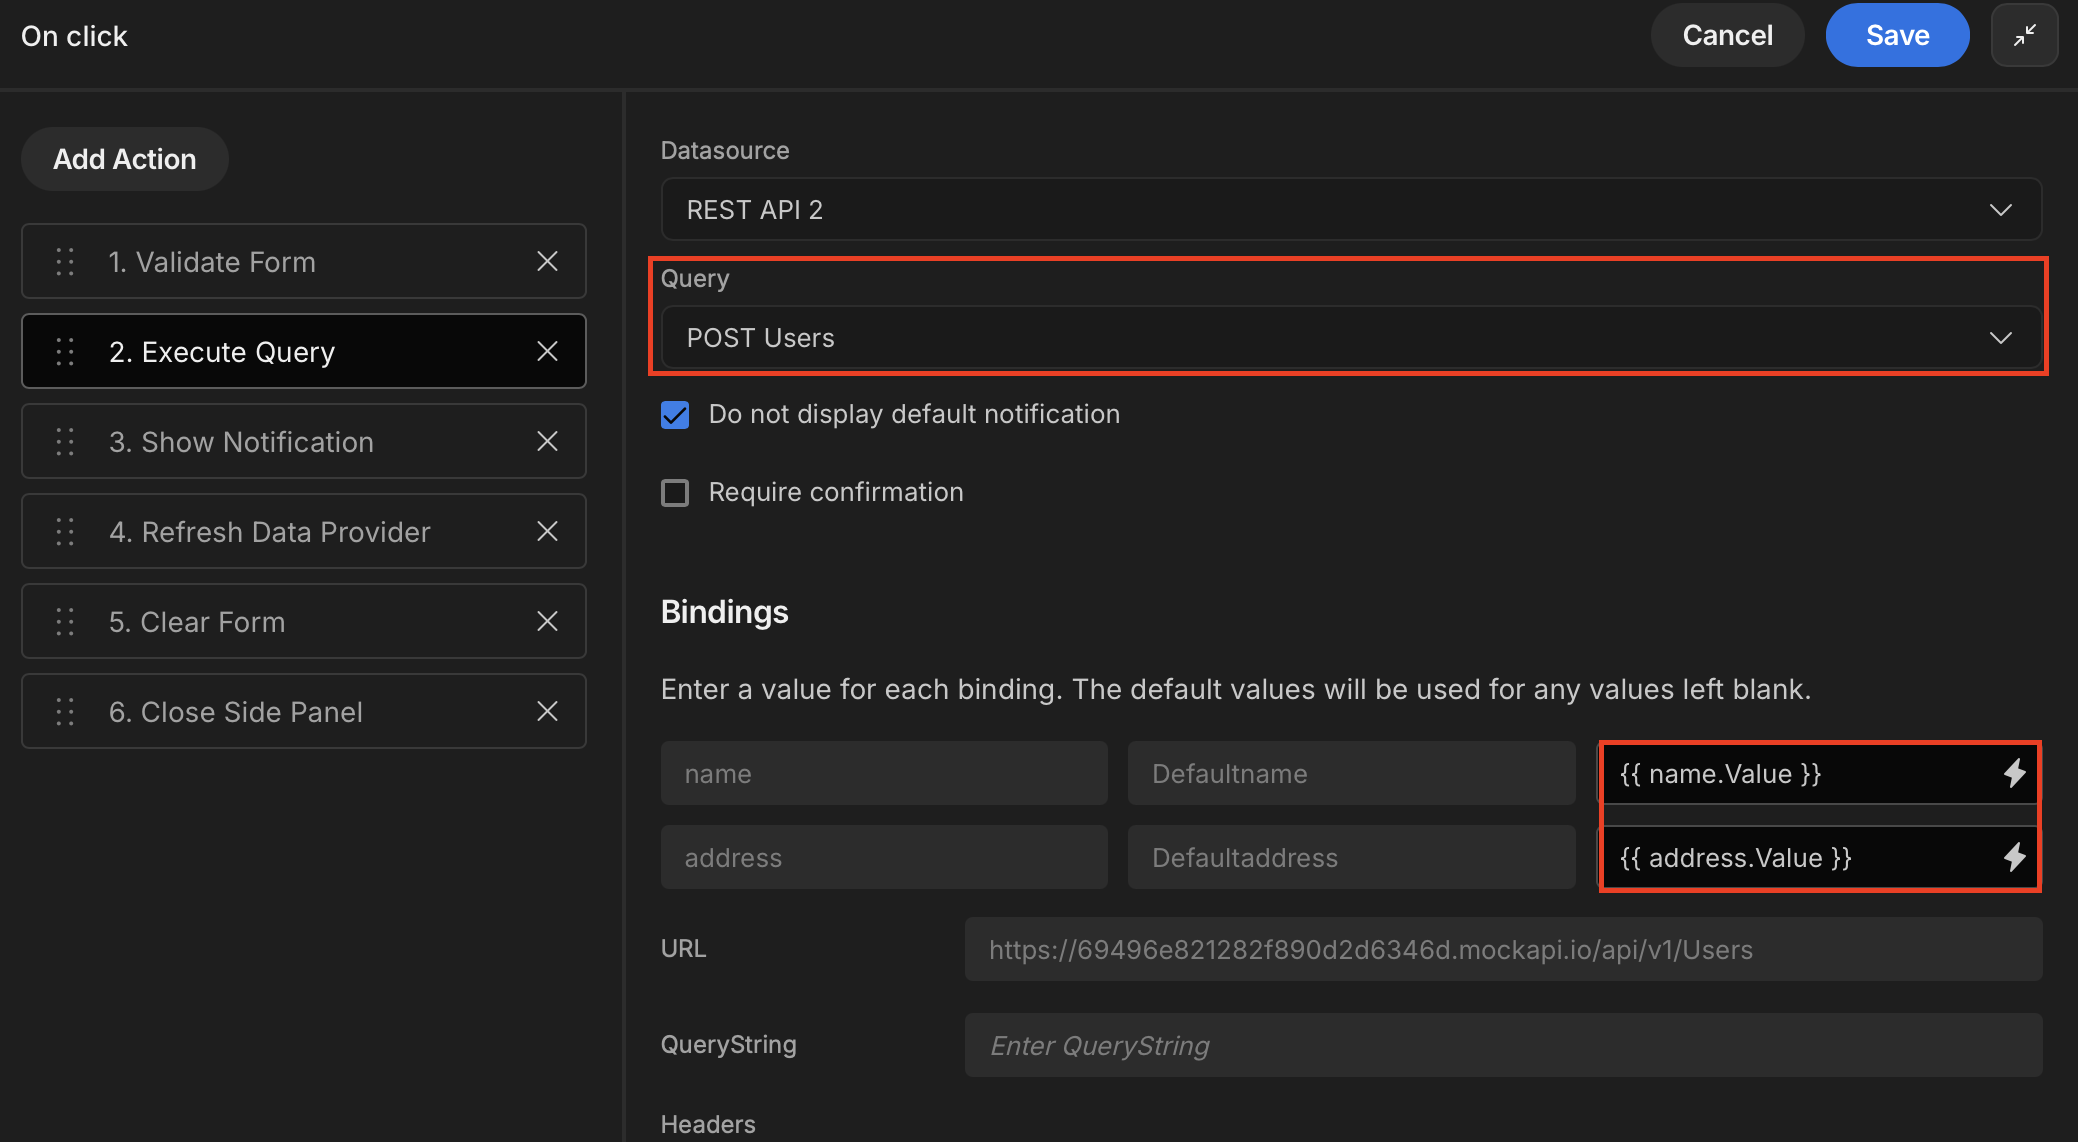Click the Add Action button

click(125, 159)
